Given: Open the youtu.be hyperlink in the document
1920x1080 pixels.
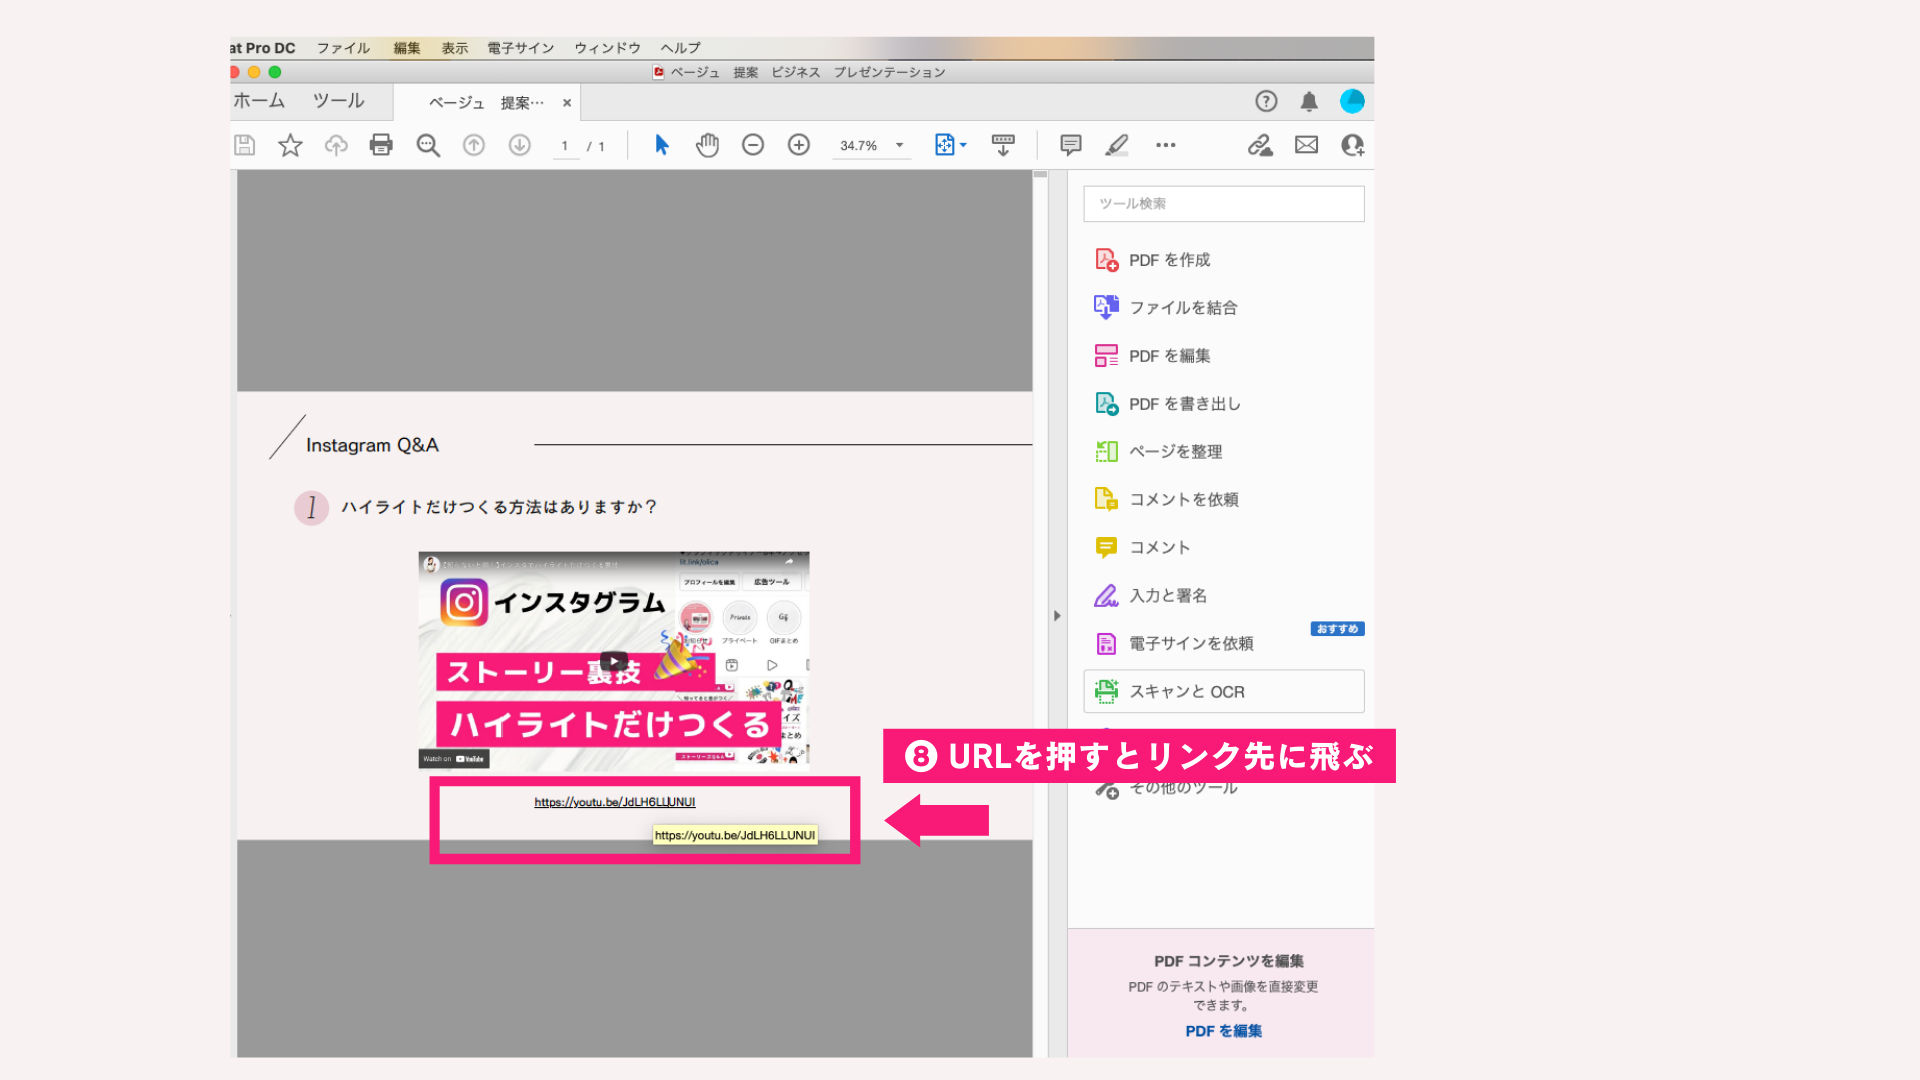Looking at the screenshot, I should click(614, 801).
